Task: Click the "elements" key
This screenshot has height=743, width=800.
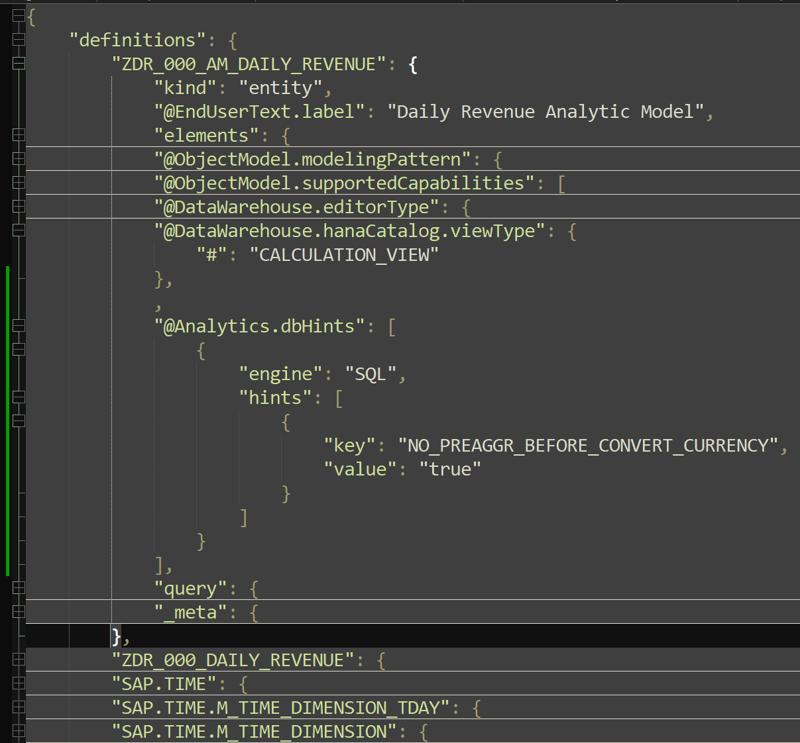Action: [x=206, y=135]
